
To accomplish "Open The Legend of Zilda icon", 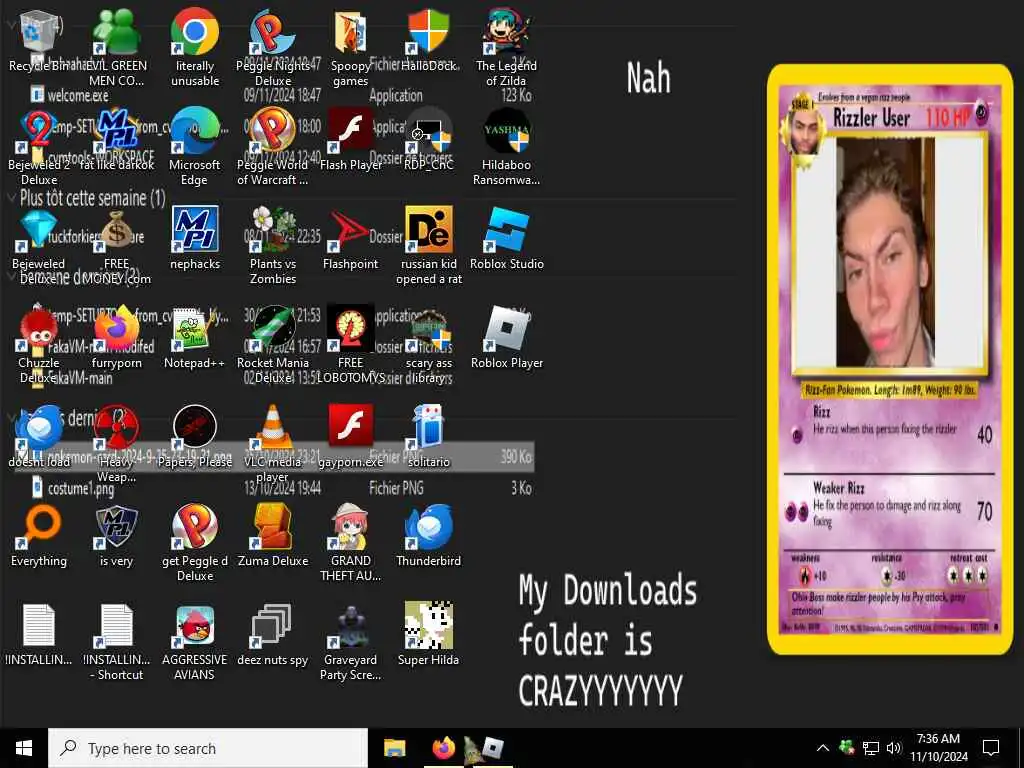I will [507, 33].
